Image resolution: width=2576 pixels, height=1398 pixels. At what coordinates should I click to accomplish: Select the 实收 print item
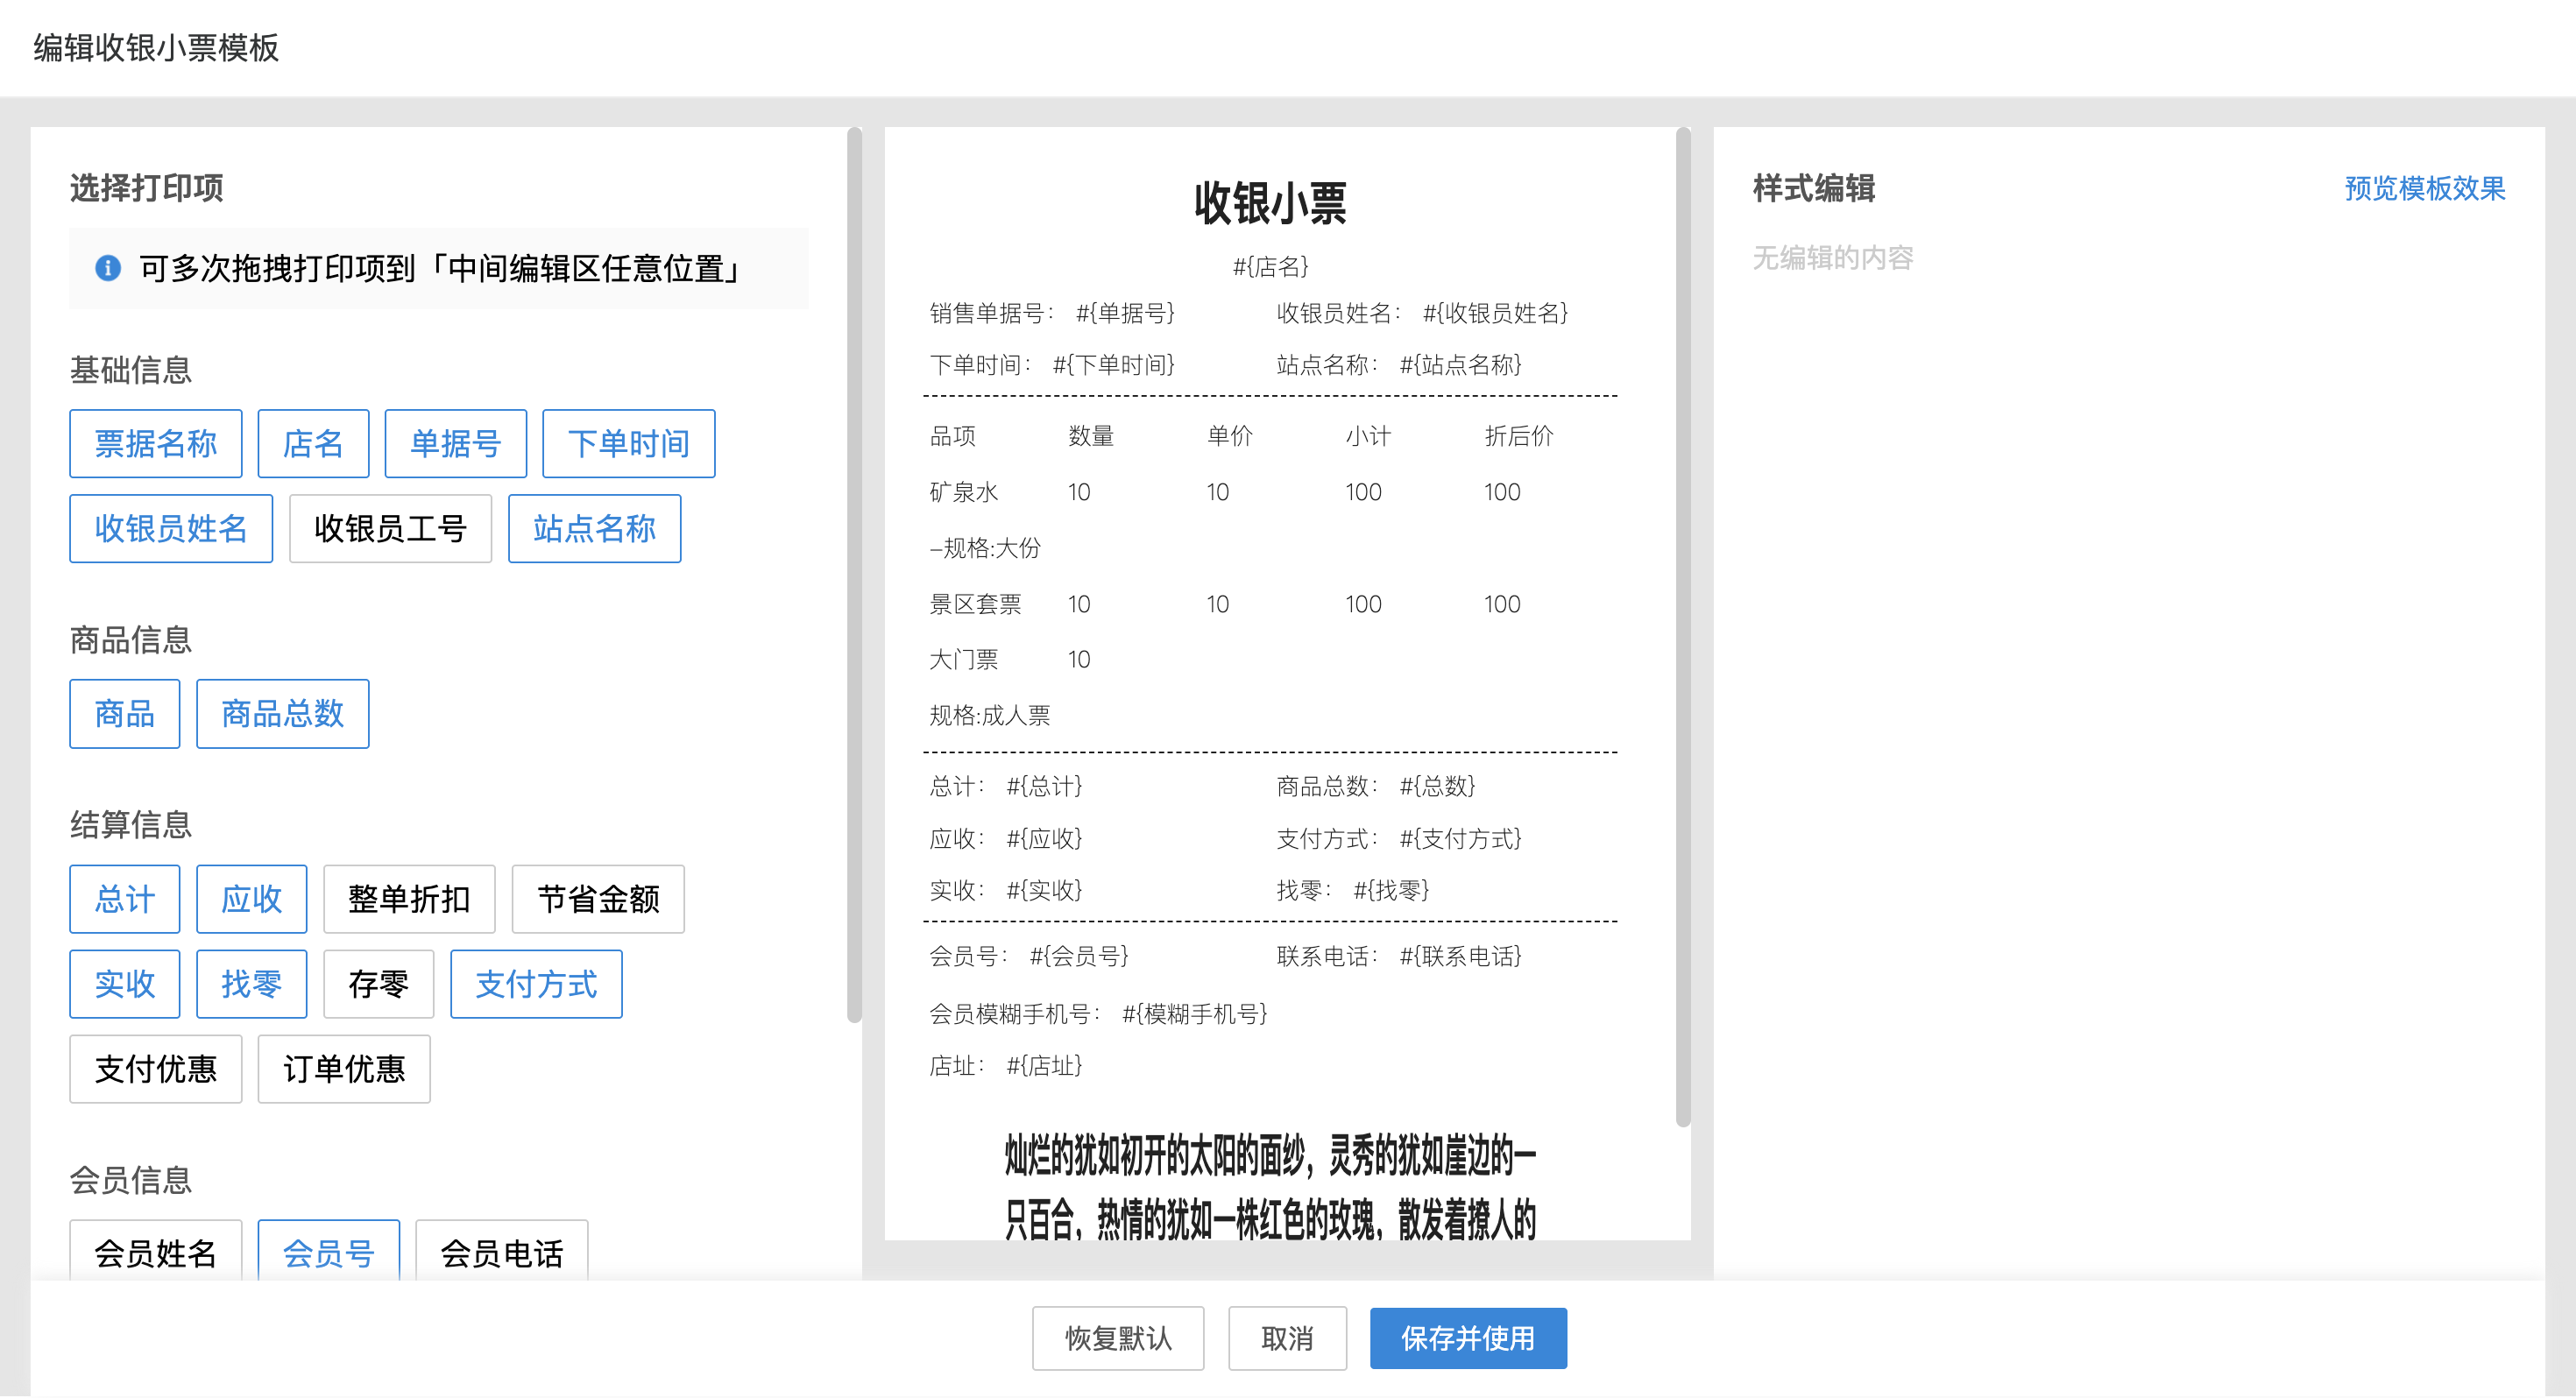pyautogui.click(x=125, y=983)
